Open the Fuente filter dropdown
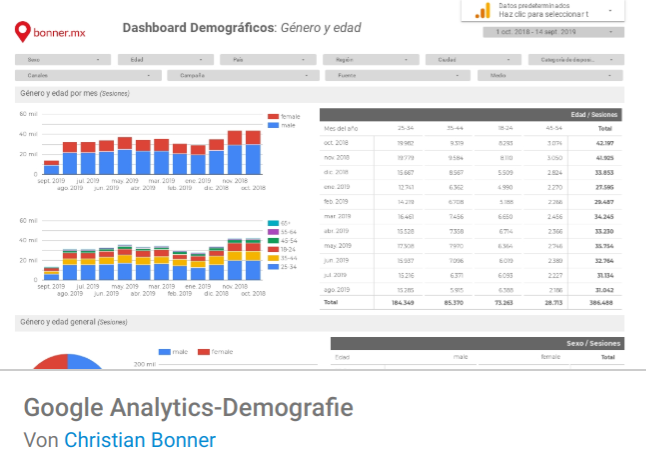 [x=398, y=75]
